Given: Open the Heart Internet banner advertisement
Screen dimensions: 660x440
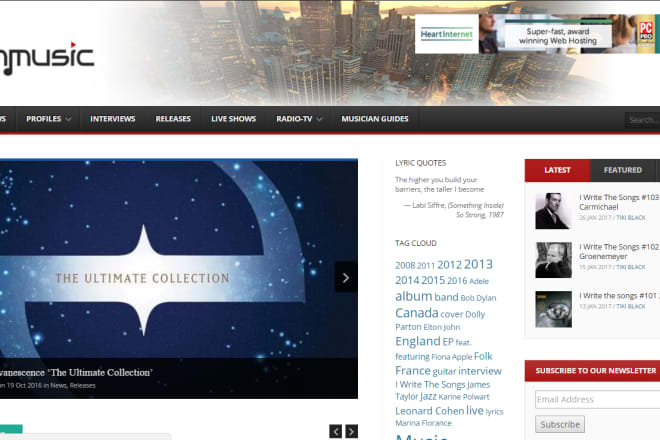Looking at the screenshot, I should pyautogui.click(x=535, y=35).
